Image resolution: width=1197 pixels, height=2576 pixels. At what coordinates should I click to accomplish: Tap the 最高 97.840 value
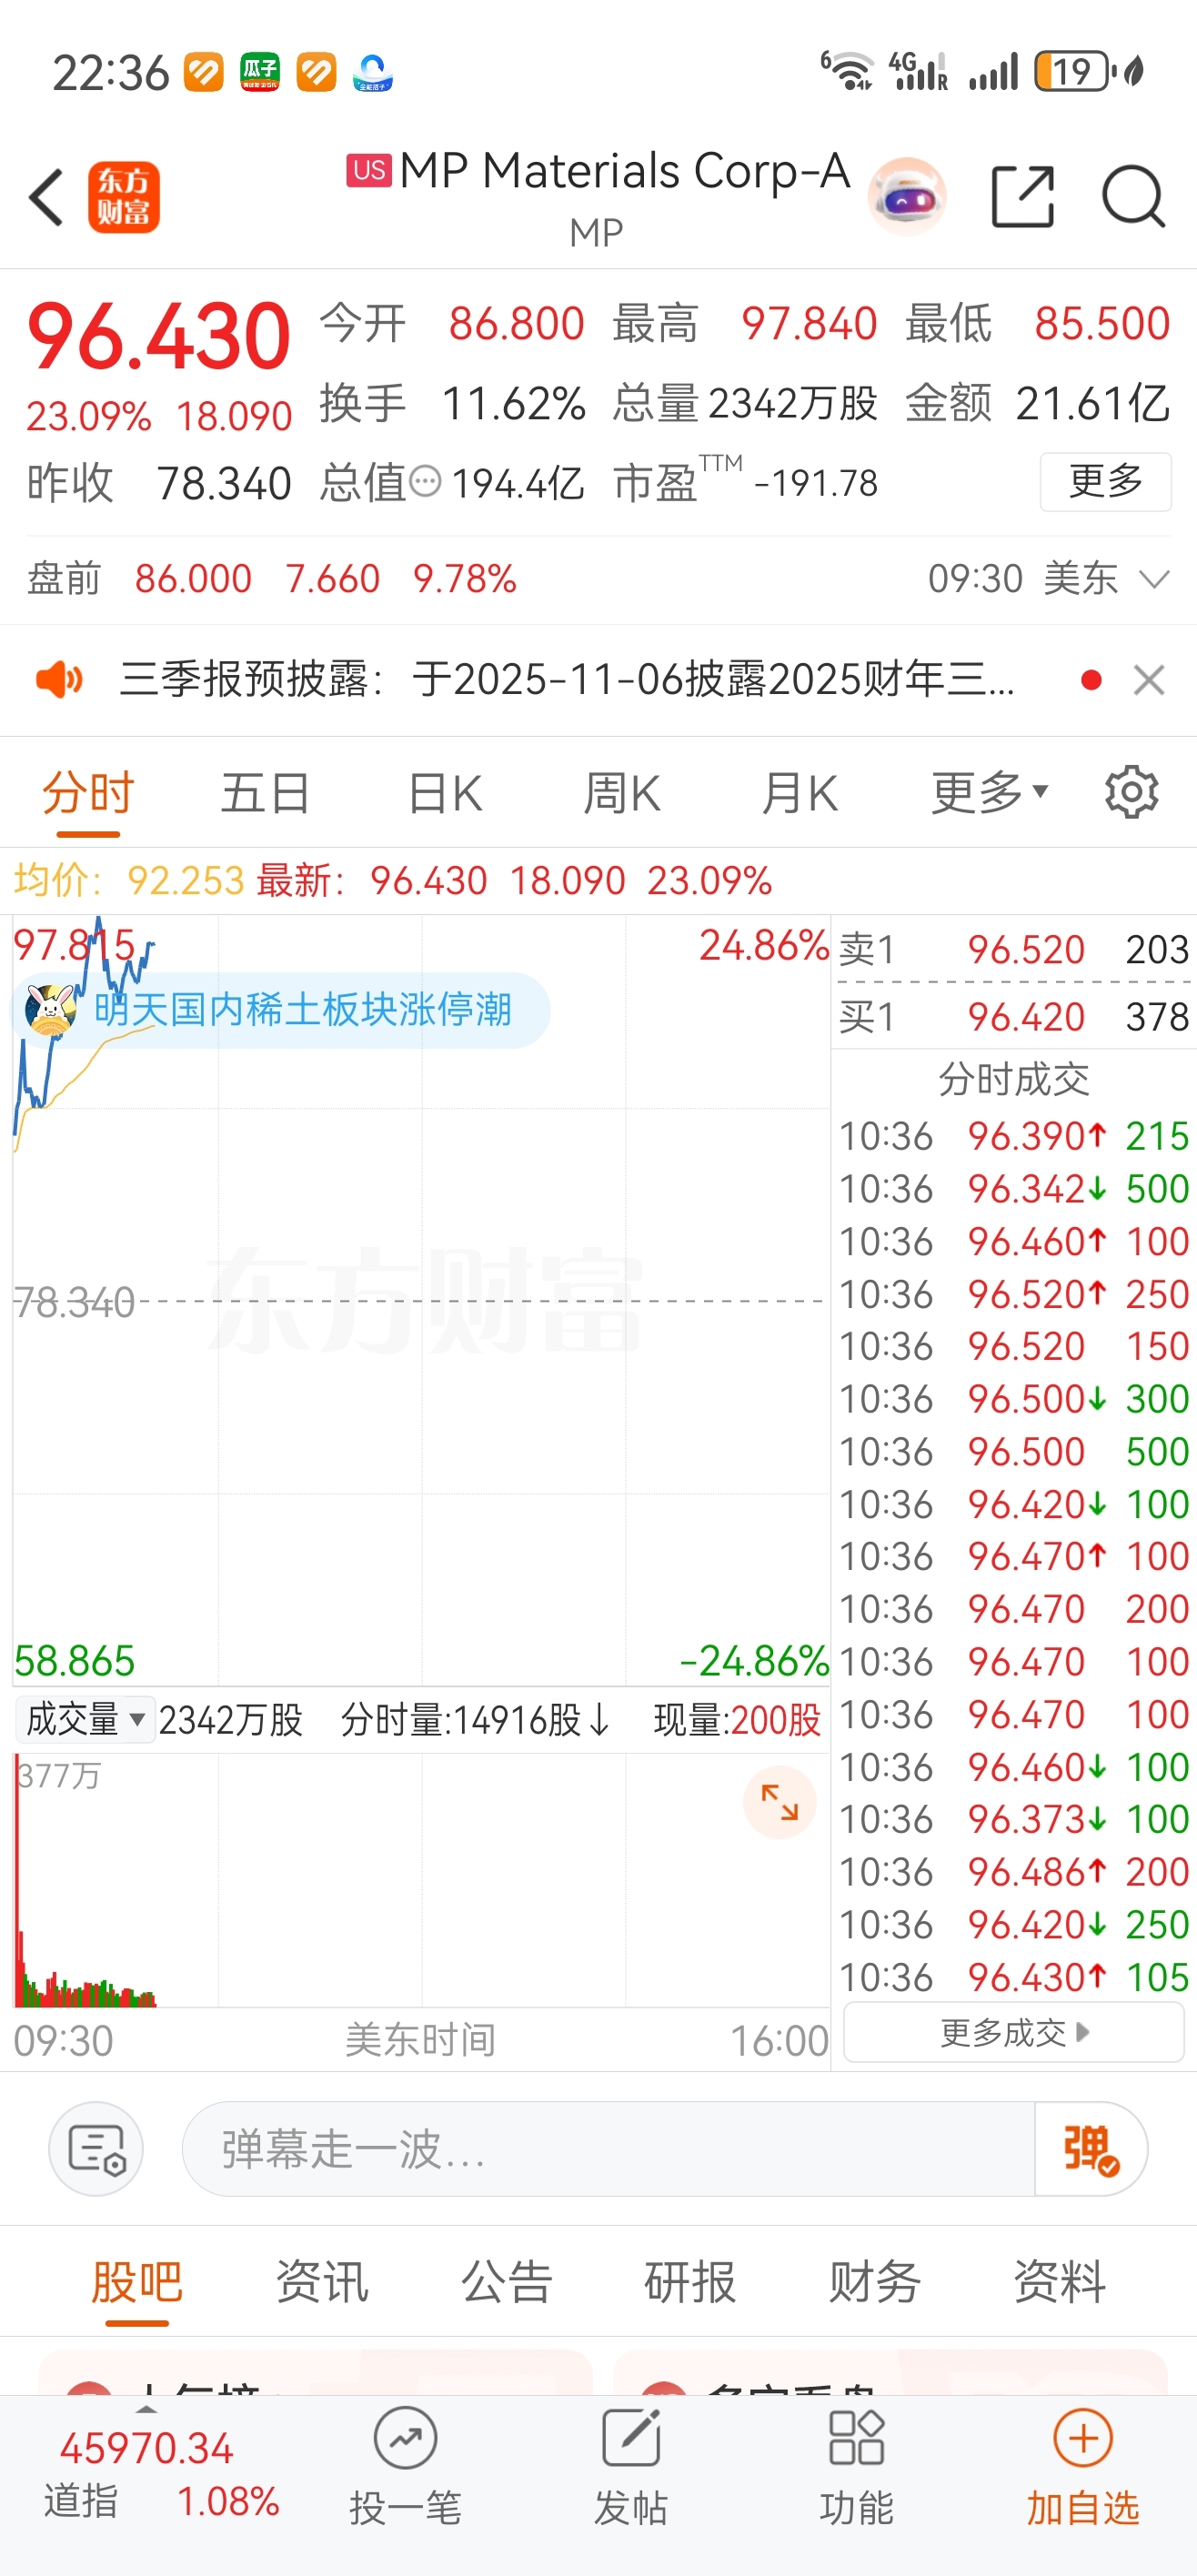tap(808, 324)
